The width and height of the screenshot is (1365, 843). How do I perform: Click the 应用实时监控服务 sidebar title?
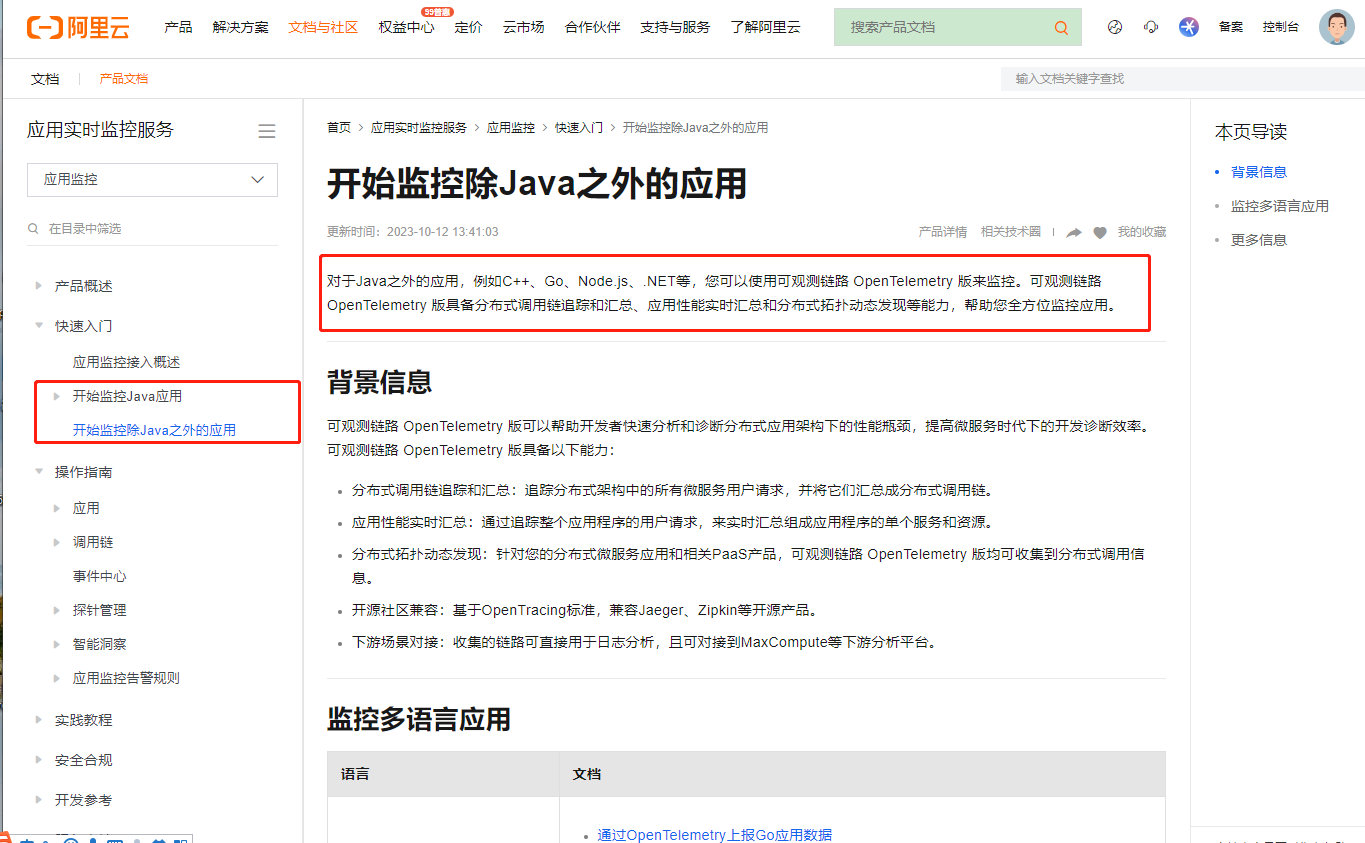[x=100, y=130]
